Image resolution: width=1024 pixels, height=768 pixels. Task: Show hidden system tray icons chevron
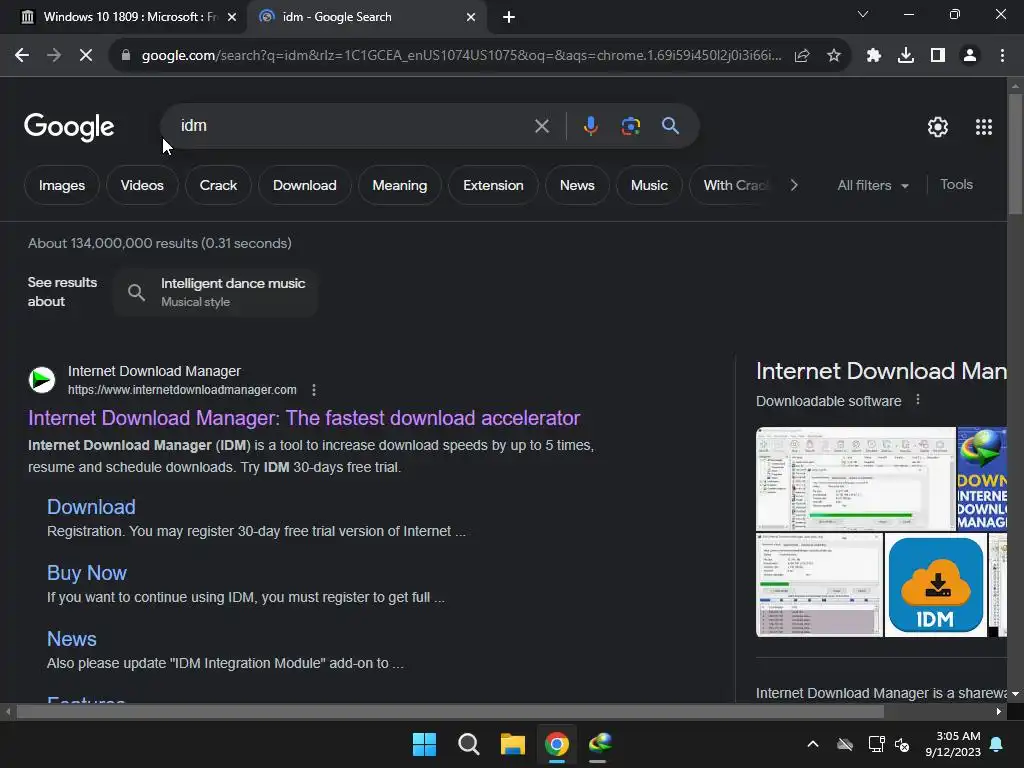tap(813, 744)
